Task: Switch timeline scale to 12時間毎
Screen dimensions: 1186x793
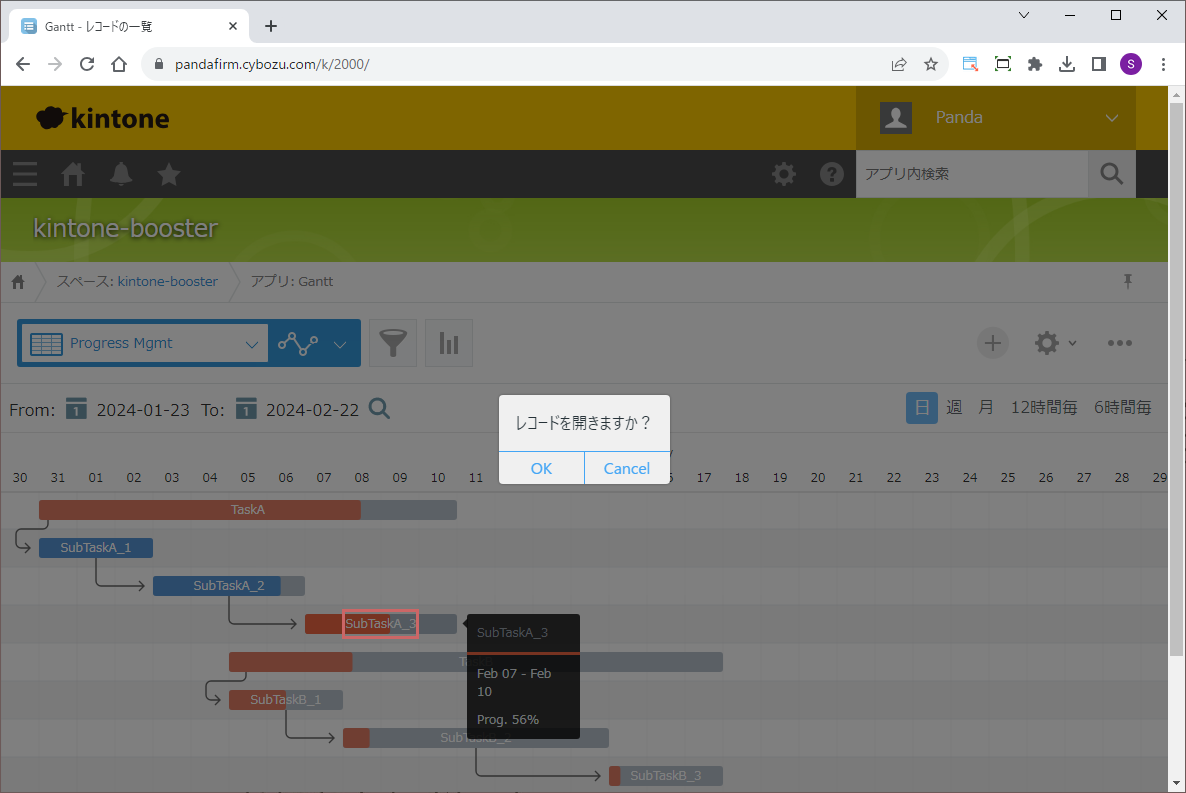Action: pos(1045,408)
